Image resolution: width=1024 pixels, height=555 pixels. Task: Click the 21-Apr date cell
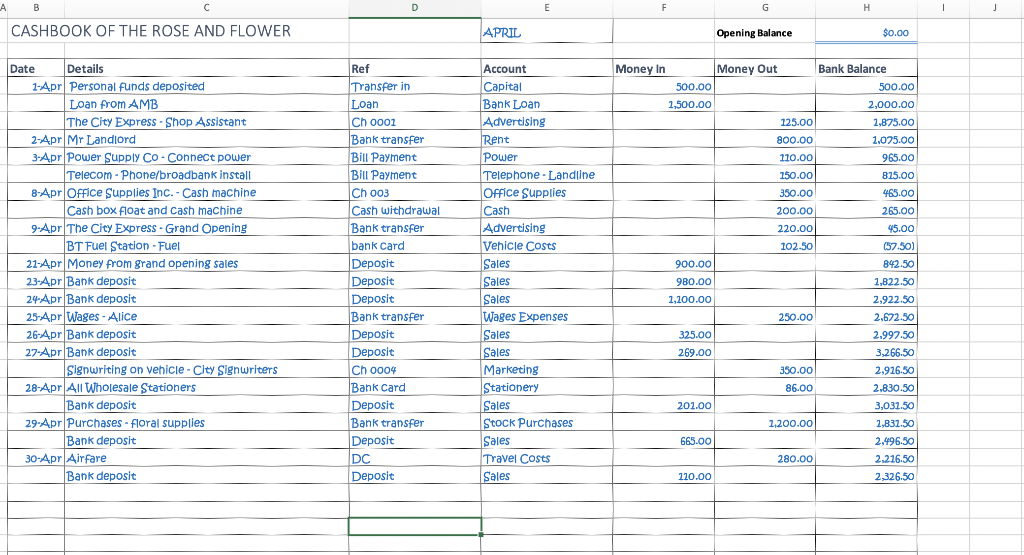(x=36, y=263)
